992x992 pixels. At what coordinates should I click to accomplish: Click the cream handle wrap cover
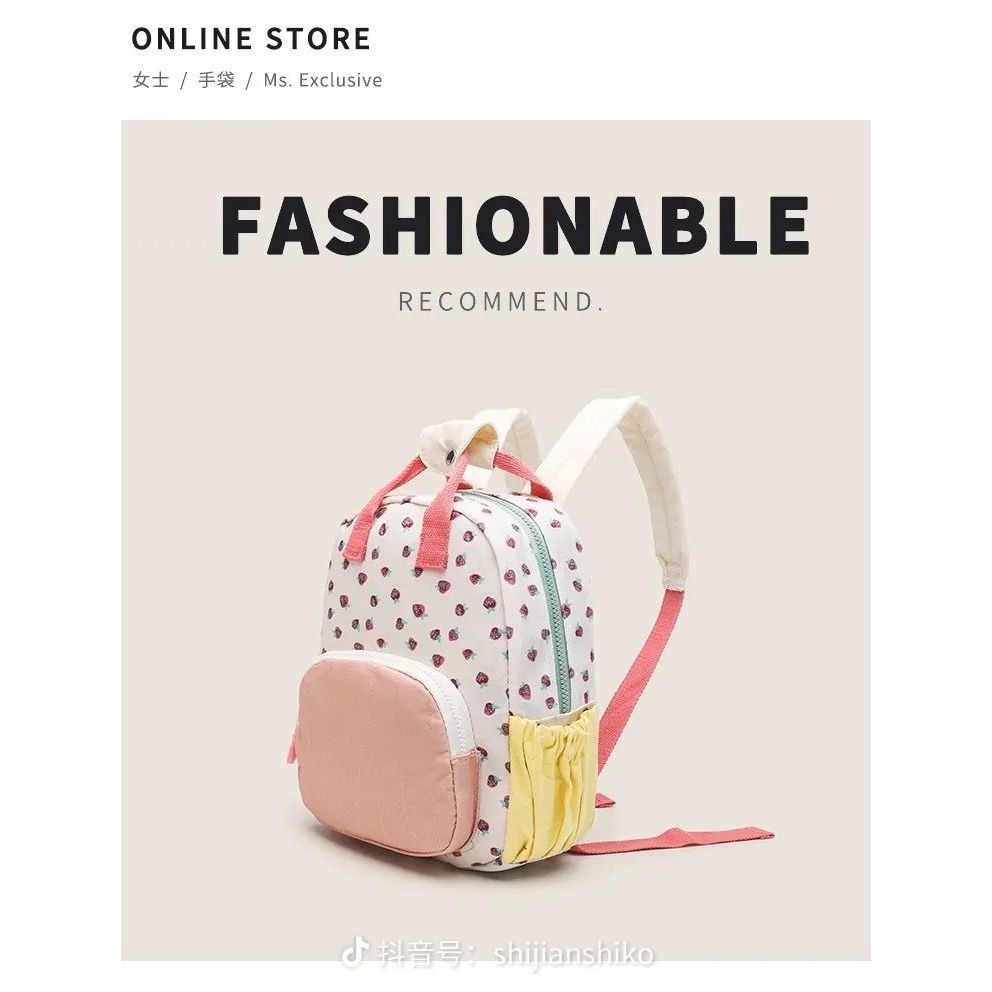click(452, 437)
